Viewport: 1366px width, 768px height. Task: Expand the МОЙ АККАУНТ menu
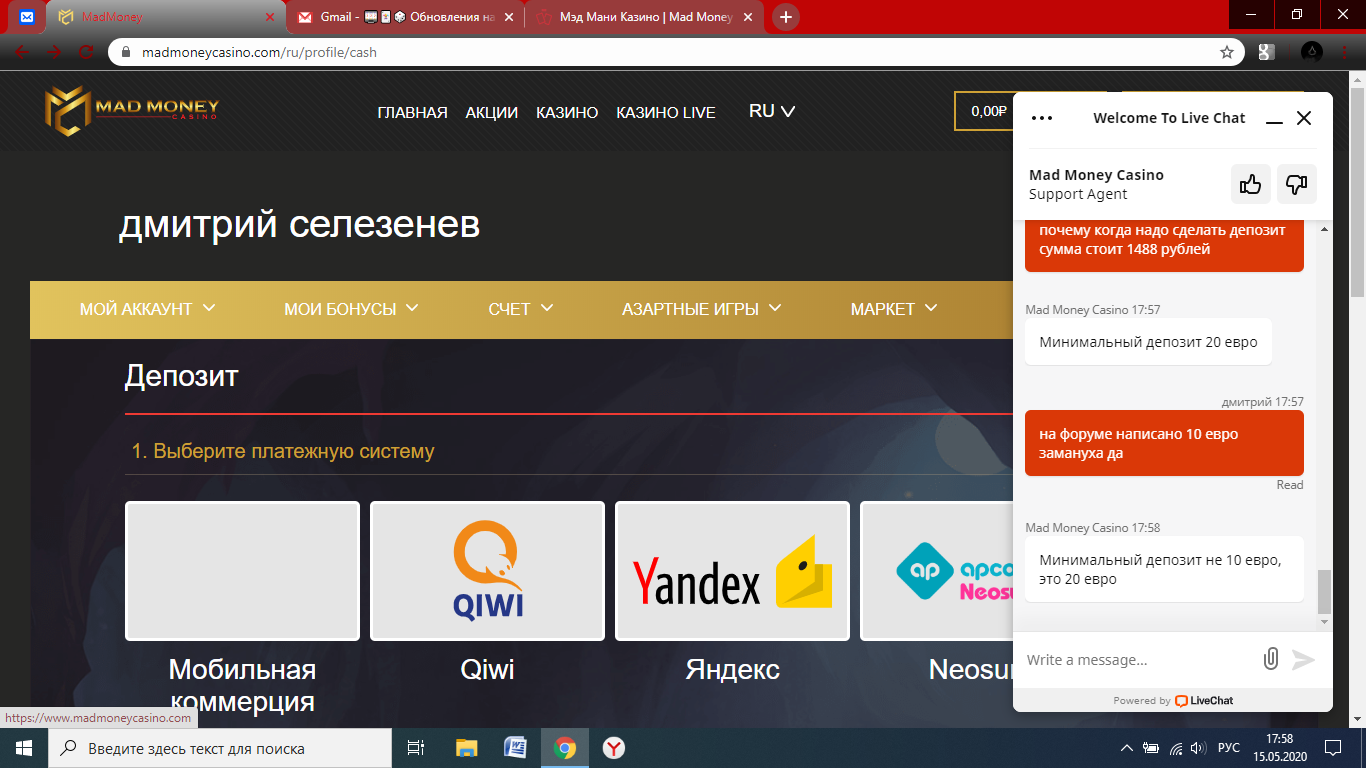point(148,309)
